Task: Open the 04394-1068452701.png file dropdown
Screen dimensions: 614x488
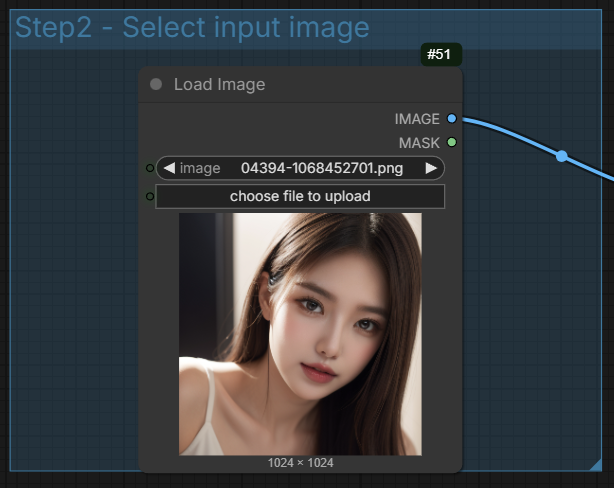Action: (x=321, y=168)
